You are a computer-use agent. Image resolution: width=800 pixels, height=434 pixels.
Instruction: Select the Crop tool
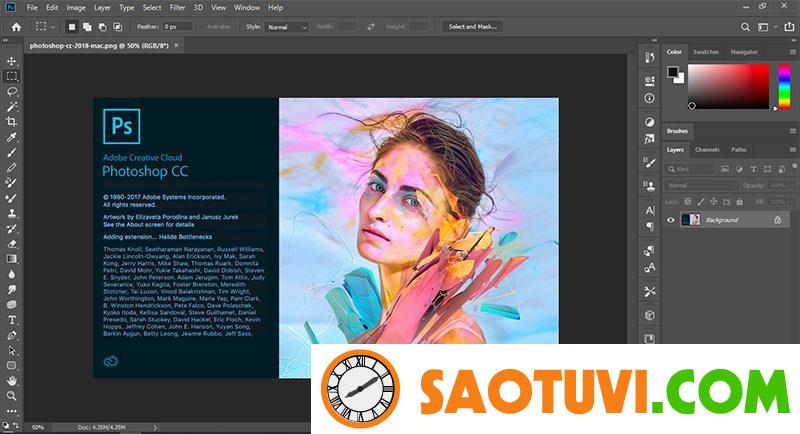point(11,121)
